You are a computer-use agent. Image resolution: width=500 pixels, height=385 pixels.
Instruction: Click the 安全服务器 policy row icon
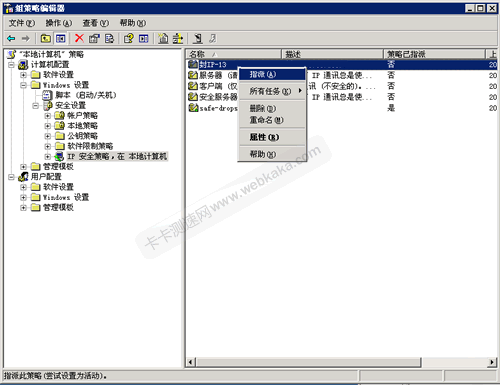click(x=193, y=97)
